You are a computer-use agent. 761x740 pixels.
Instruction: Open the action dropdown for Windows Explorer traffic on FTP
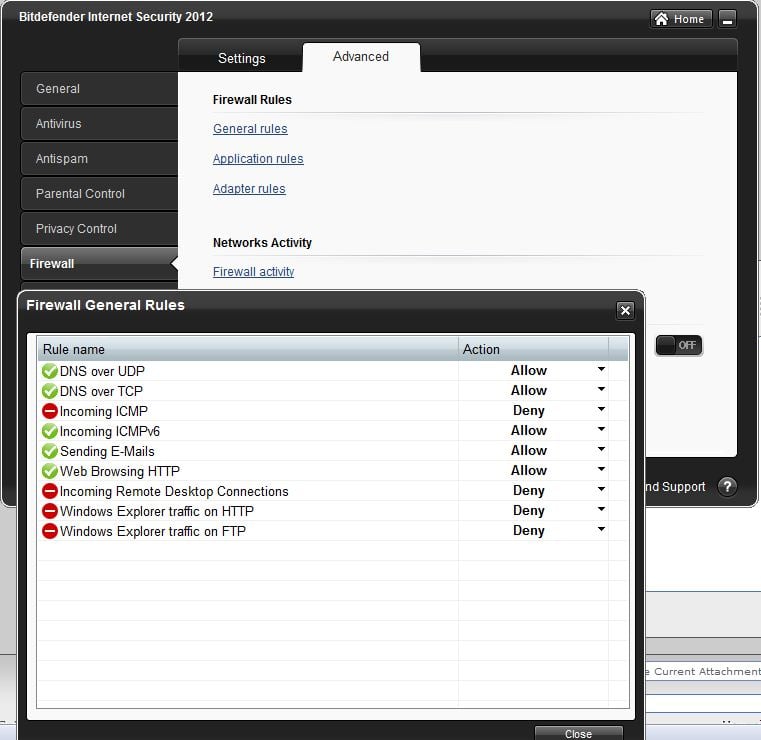point(601,529)
